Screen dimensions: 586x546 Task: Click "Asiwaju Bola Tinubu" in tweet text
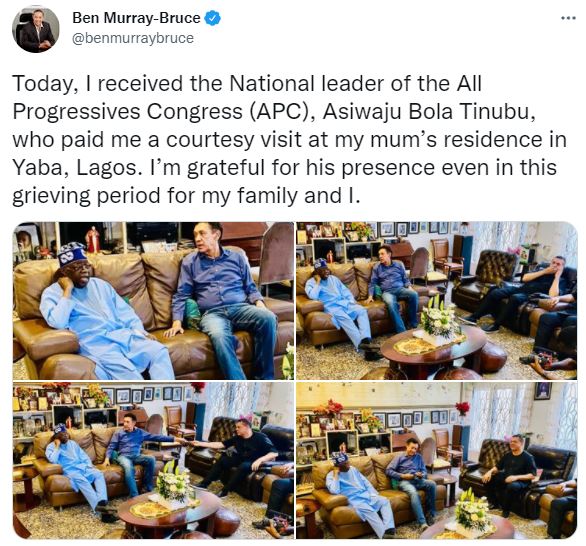pyautogui.click(x=426, y=111)
